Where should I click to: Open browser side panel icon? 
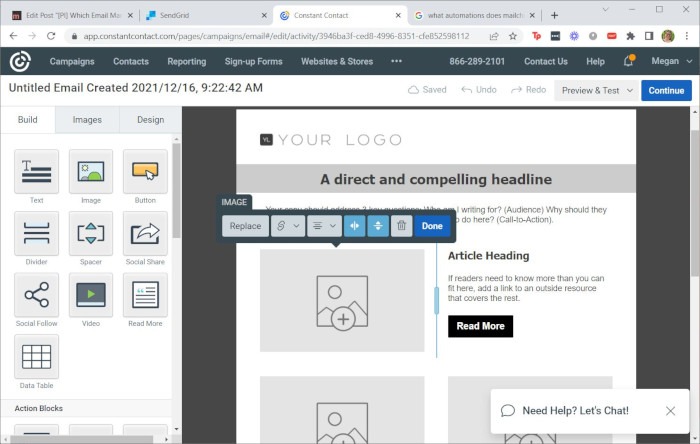(649, 36)
